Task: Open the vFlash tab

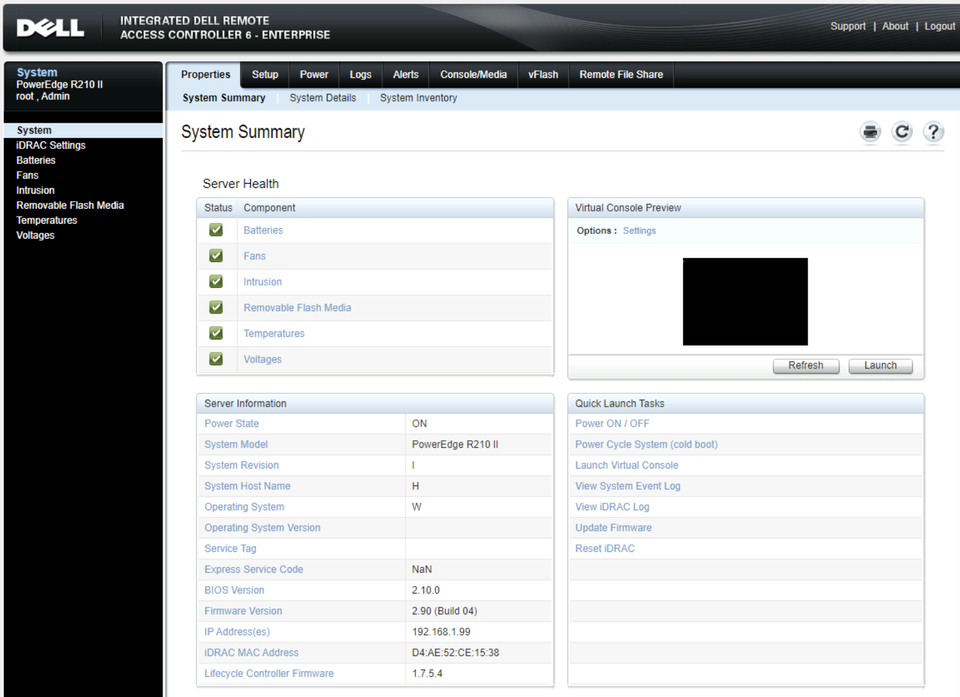Action: [x=543, y=75]
